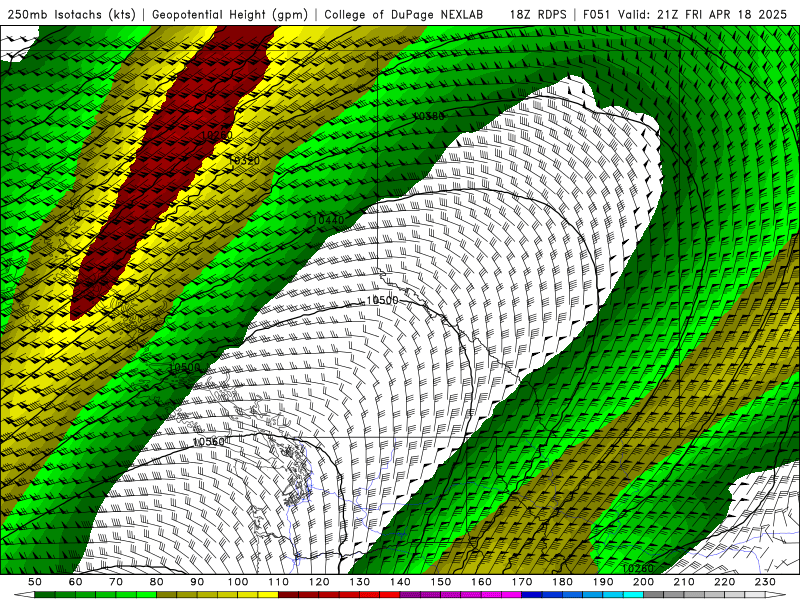Click the 'Geopotential Height (gpm)' header text
The image size is (800, 600).
(230, 14)
